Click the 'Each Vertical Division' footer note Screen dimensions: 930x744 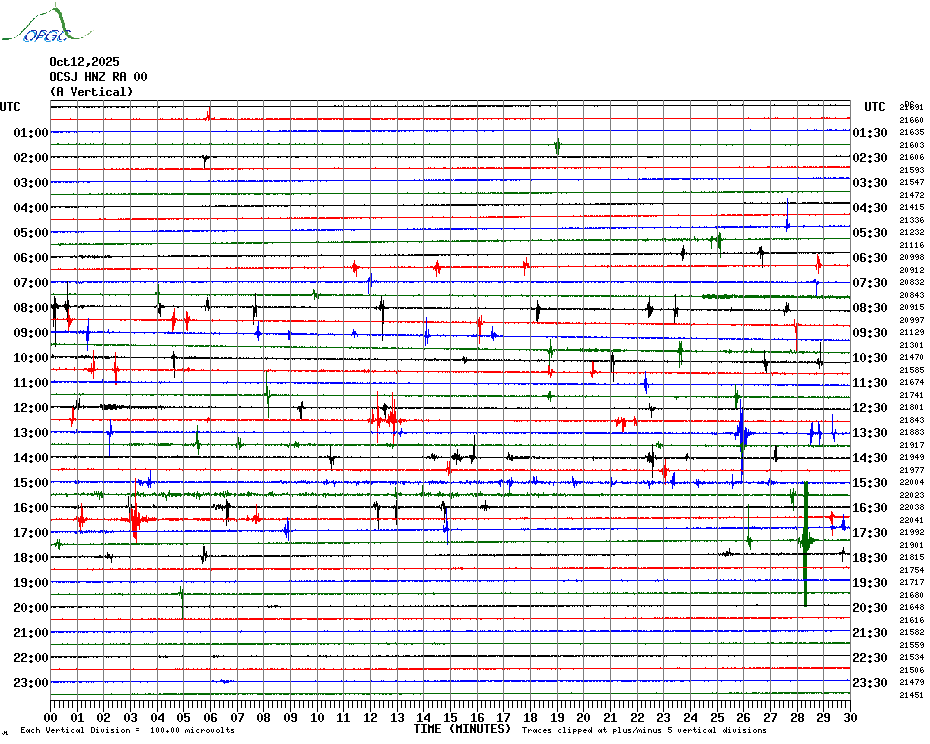click(127, 731)
